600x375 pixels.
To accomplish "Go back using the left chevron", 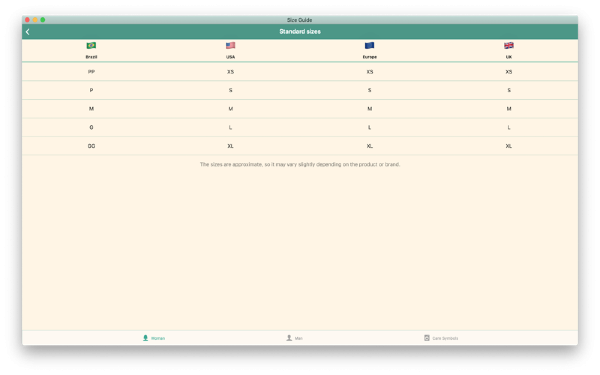I will coord(28,32).
